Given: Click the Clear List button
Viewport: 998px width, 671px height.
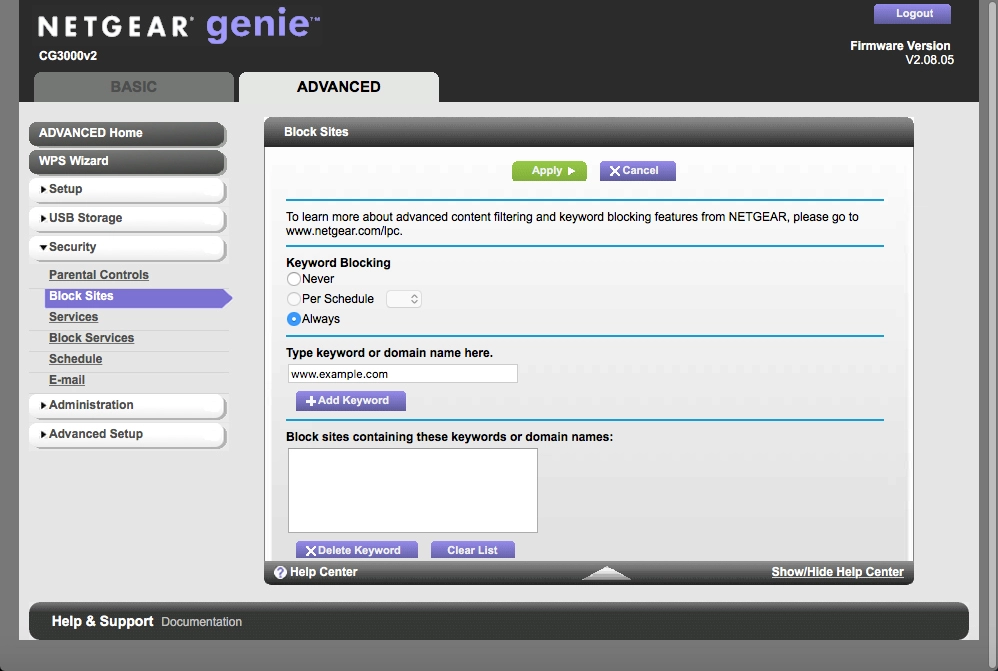Looking at the screenshot, I should (x=472, y=550).
